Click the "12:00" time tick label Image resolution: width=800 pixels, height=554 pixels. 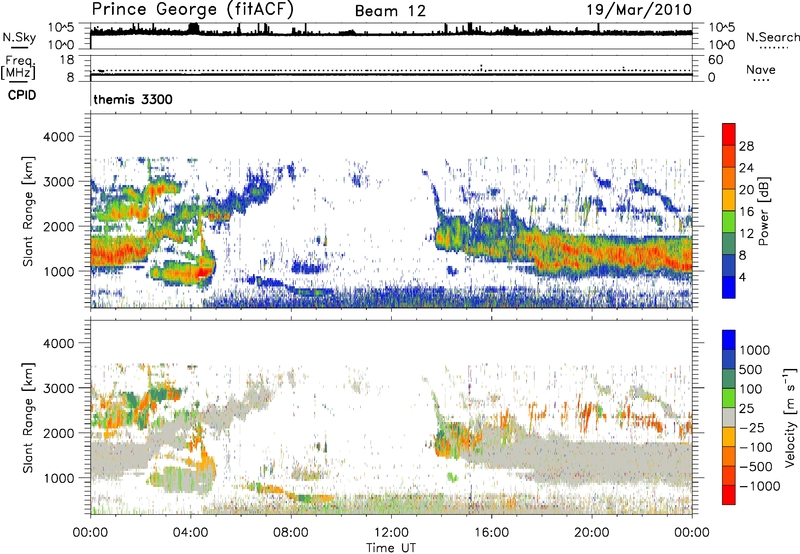(391, 533)
